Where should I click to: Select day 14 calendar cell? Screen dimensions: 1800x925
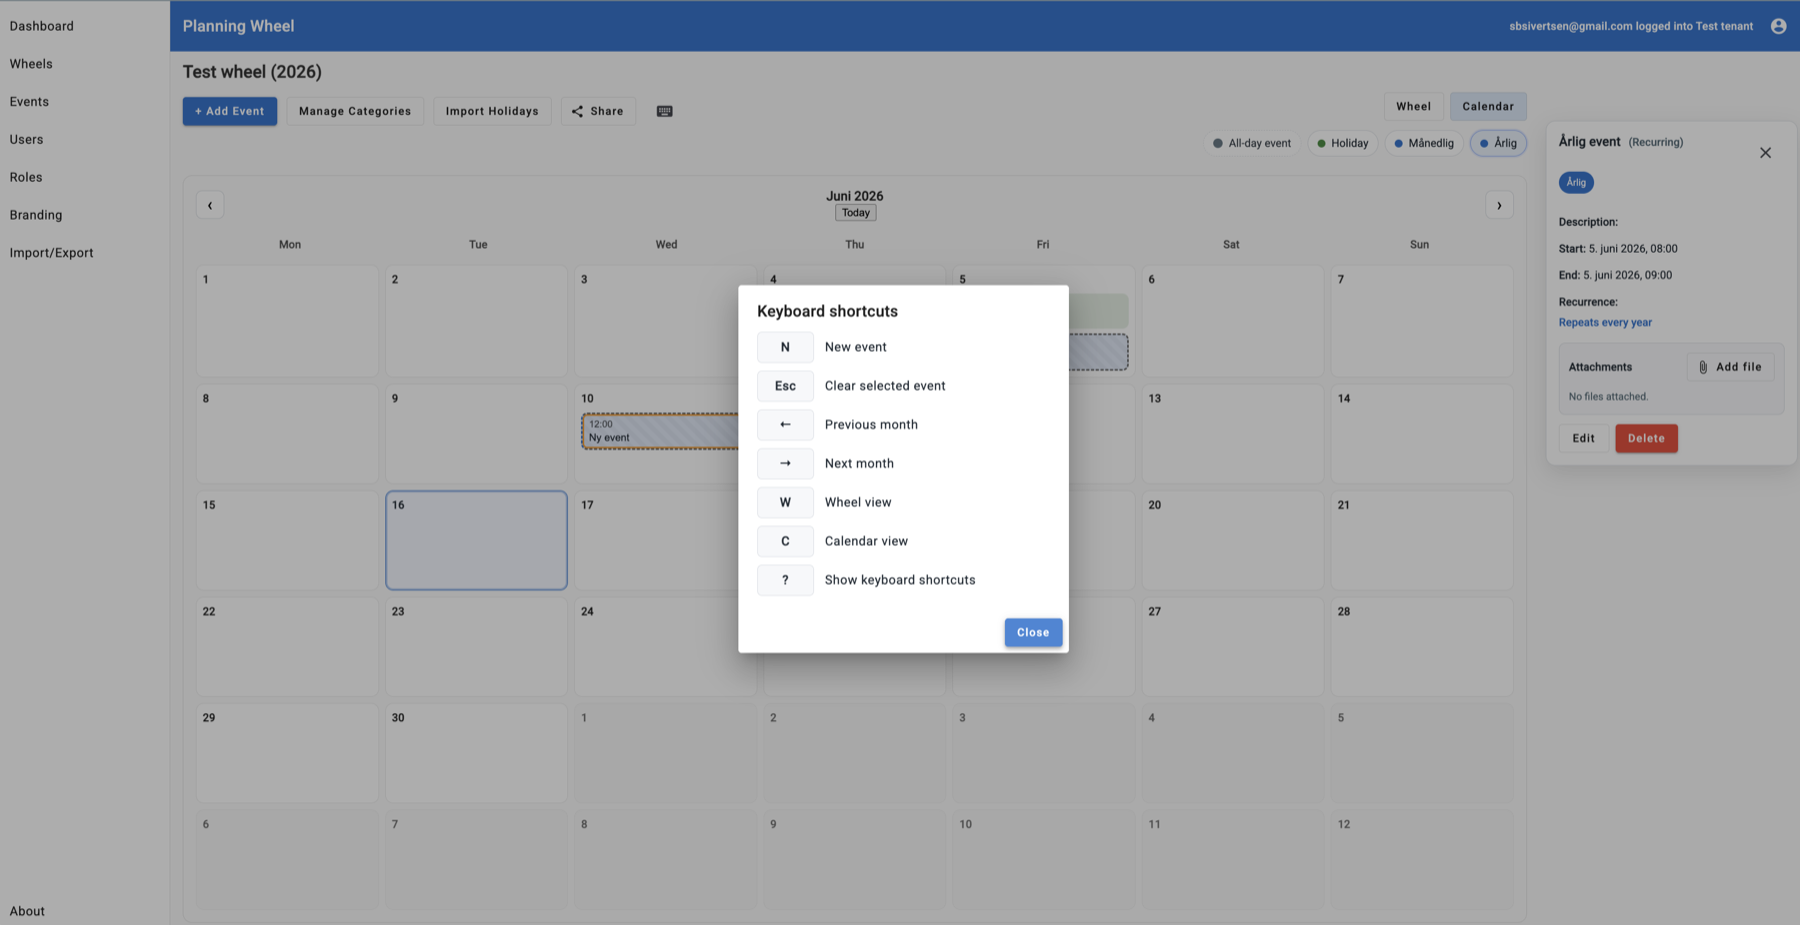[x=1422, y=434]
